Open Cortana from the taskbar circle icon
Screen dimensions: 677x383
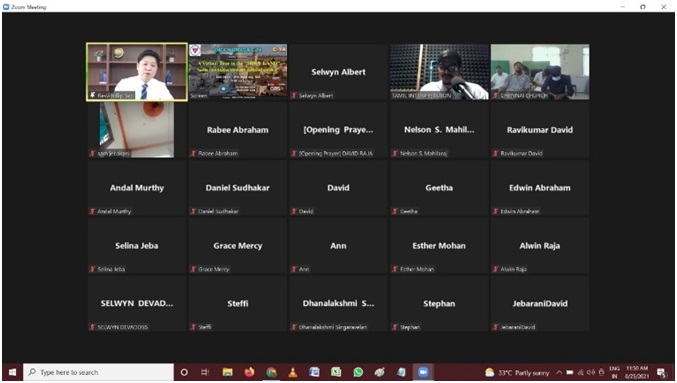tap(184, 372)
